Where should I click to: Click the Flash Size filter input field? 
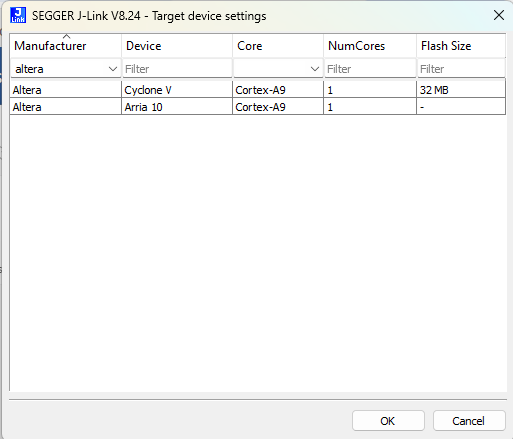tap(461, 69)
